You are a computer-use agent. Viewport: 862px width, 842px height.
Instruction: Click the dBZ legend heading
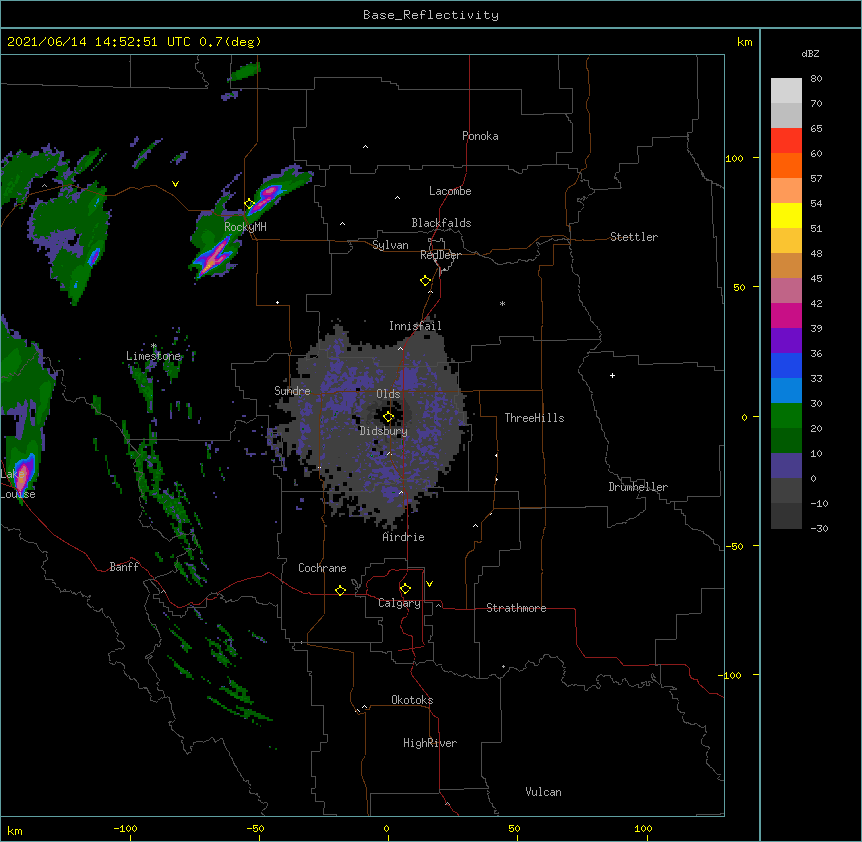[810, 53]
